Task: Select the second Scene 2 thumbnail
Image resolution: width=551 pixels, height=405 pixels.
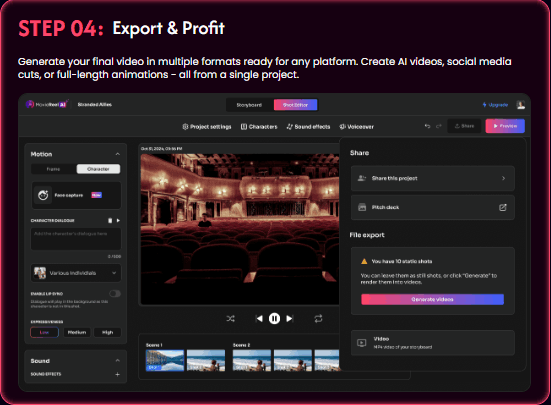Action: tap(293, 360)
